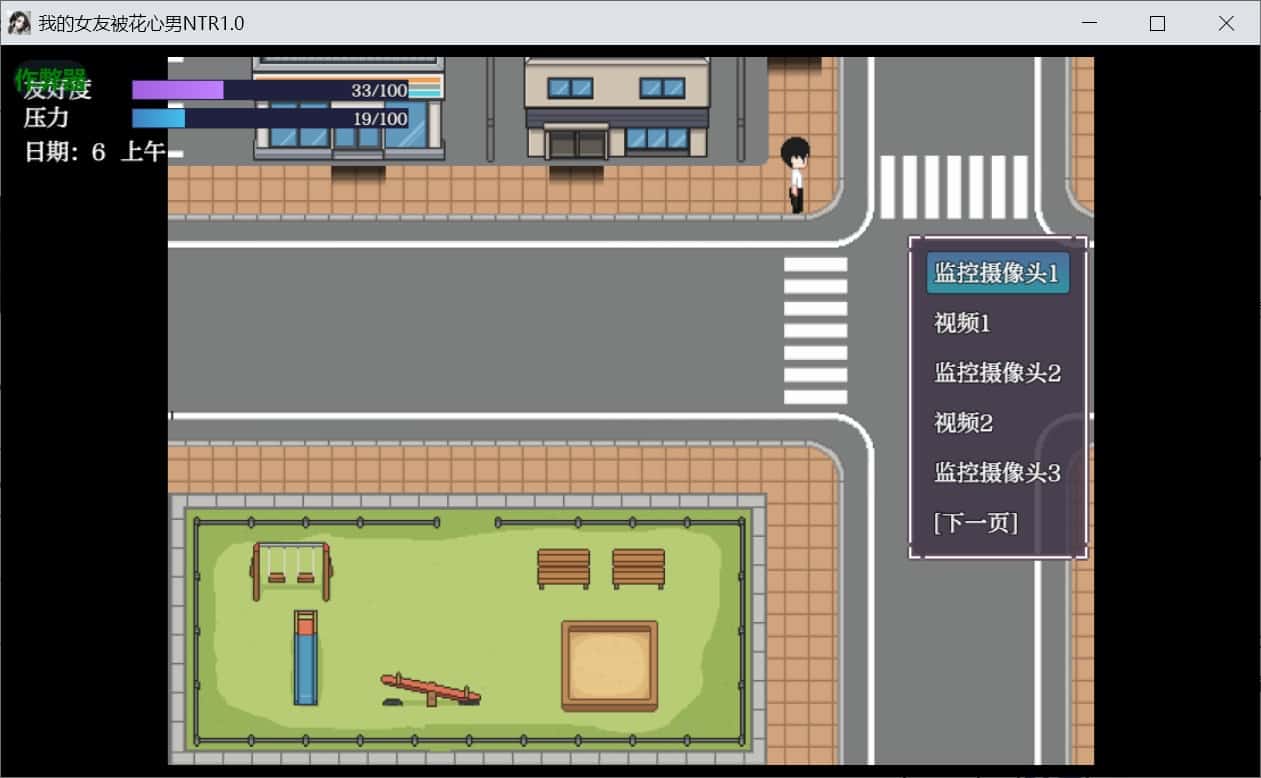Click the blue glass store entrance

[x=357, y=140]
